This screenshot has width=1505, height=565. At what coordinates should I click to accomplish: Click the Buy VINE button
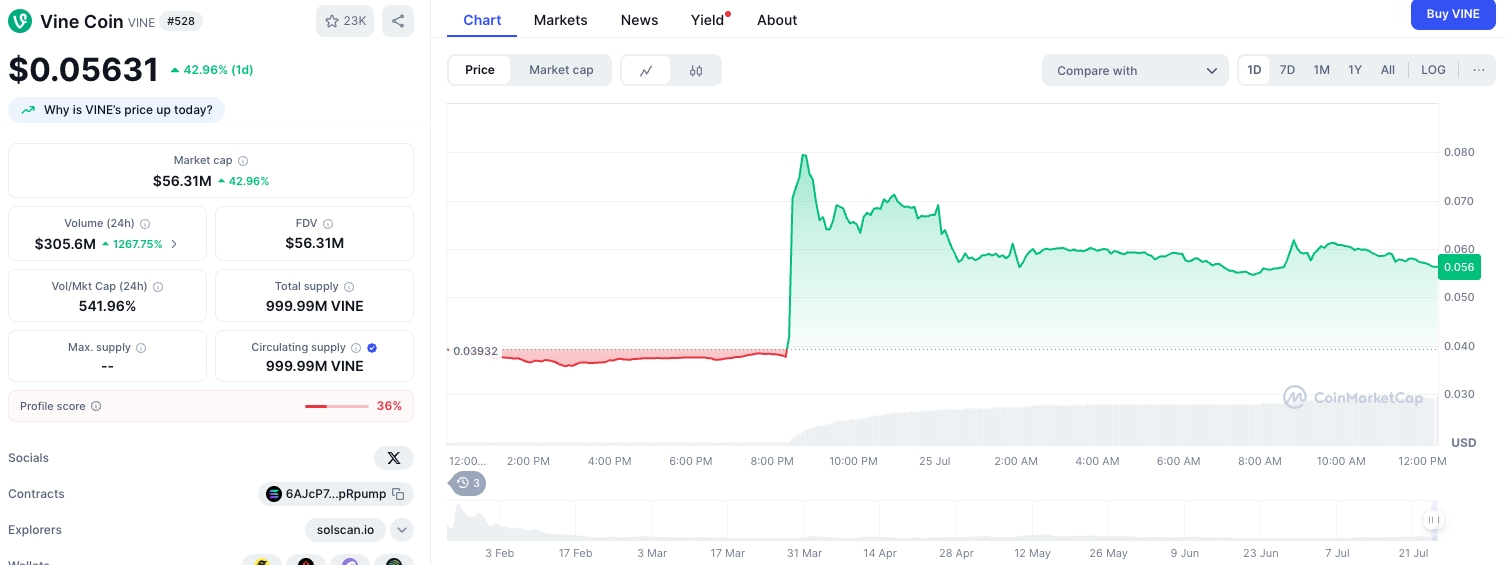(1452, 14)
